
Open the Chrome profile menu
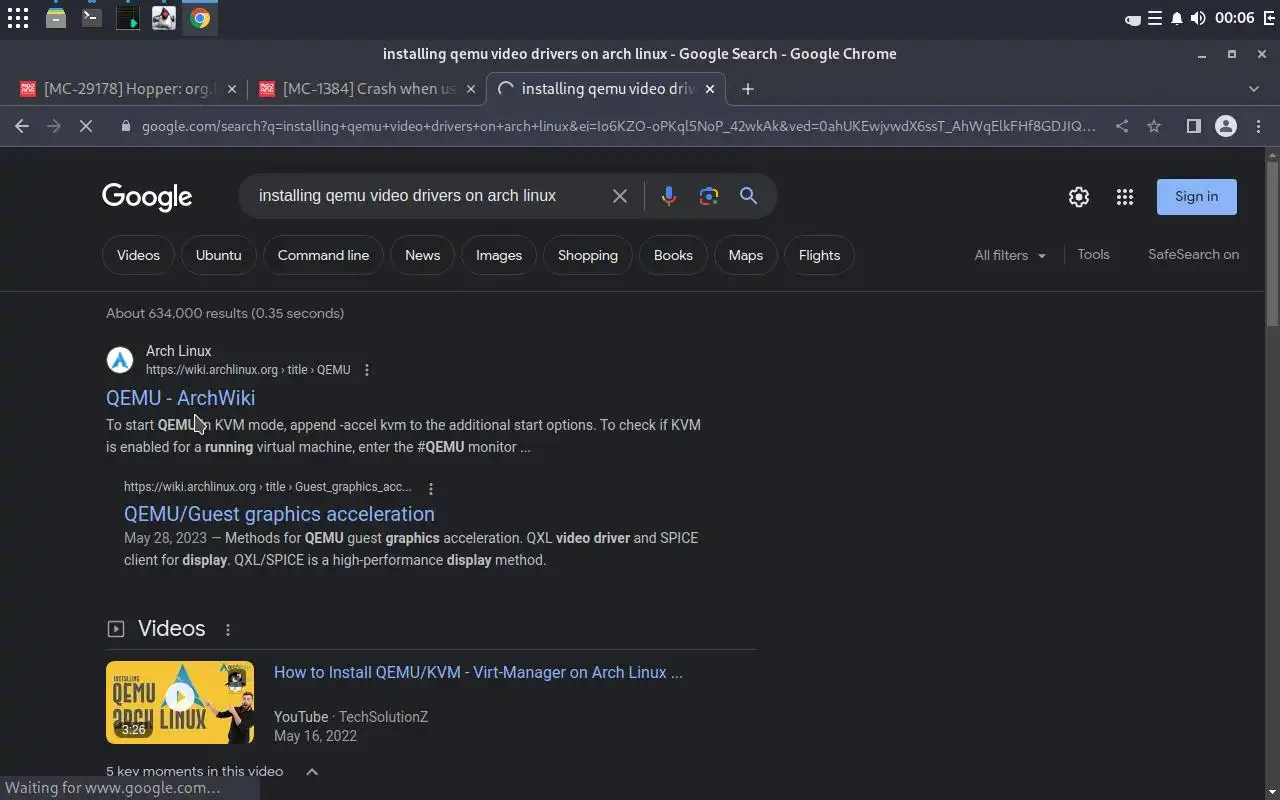[x=1226, y=126]
